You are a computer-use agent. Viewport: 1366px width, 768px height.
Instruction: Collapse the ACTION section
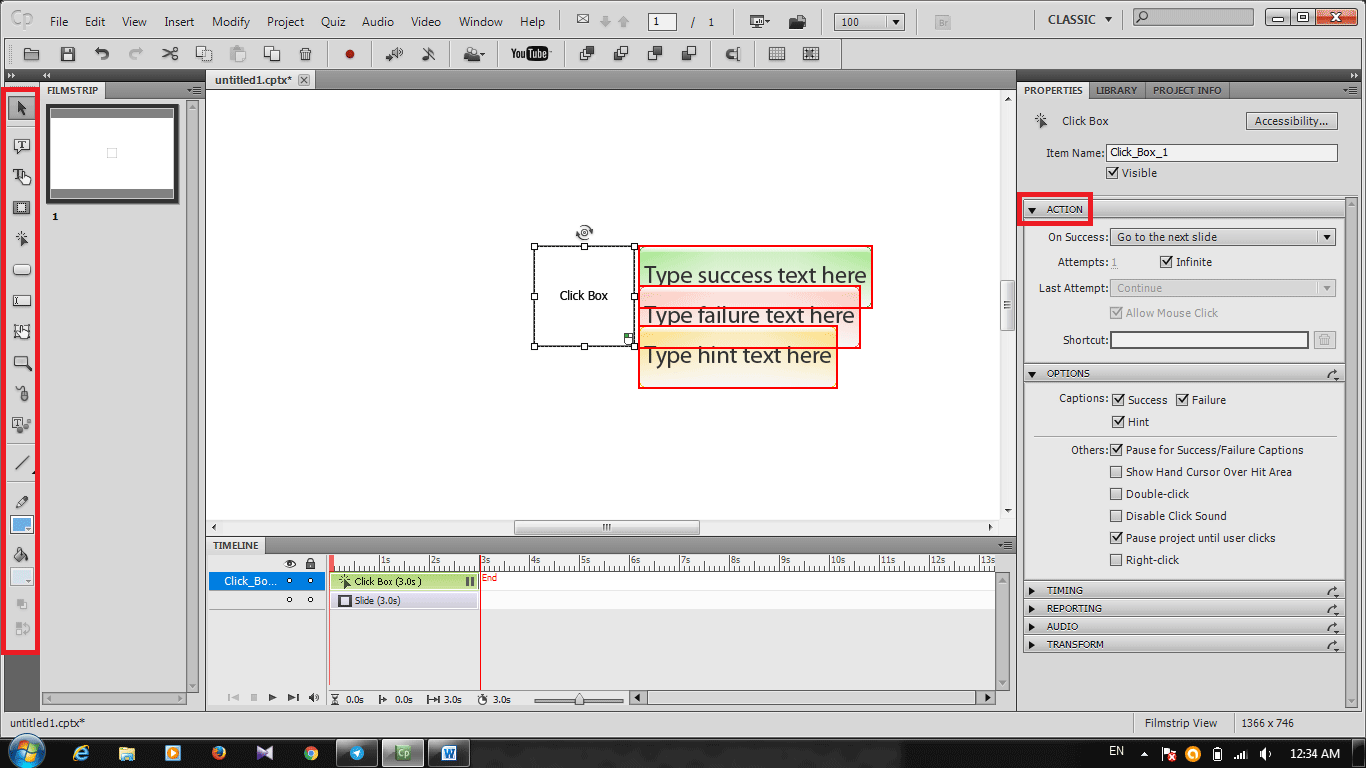click(1032, 210)
